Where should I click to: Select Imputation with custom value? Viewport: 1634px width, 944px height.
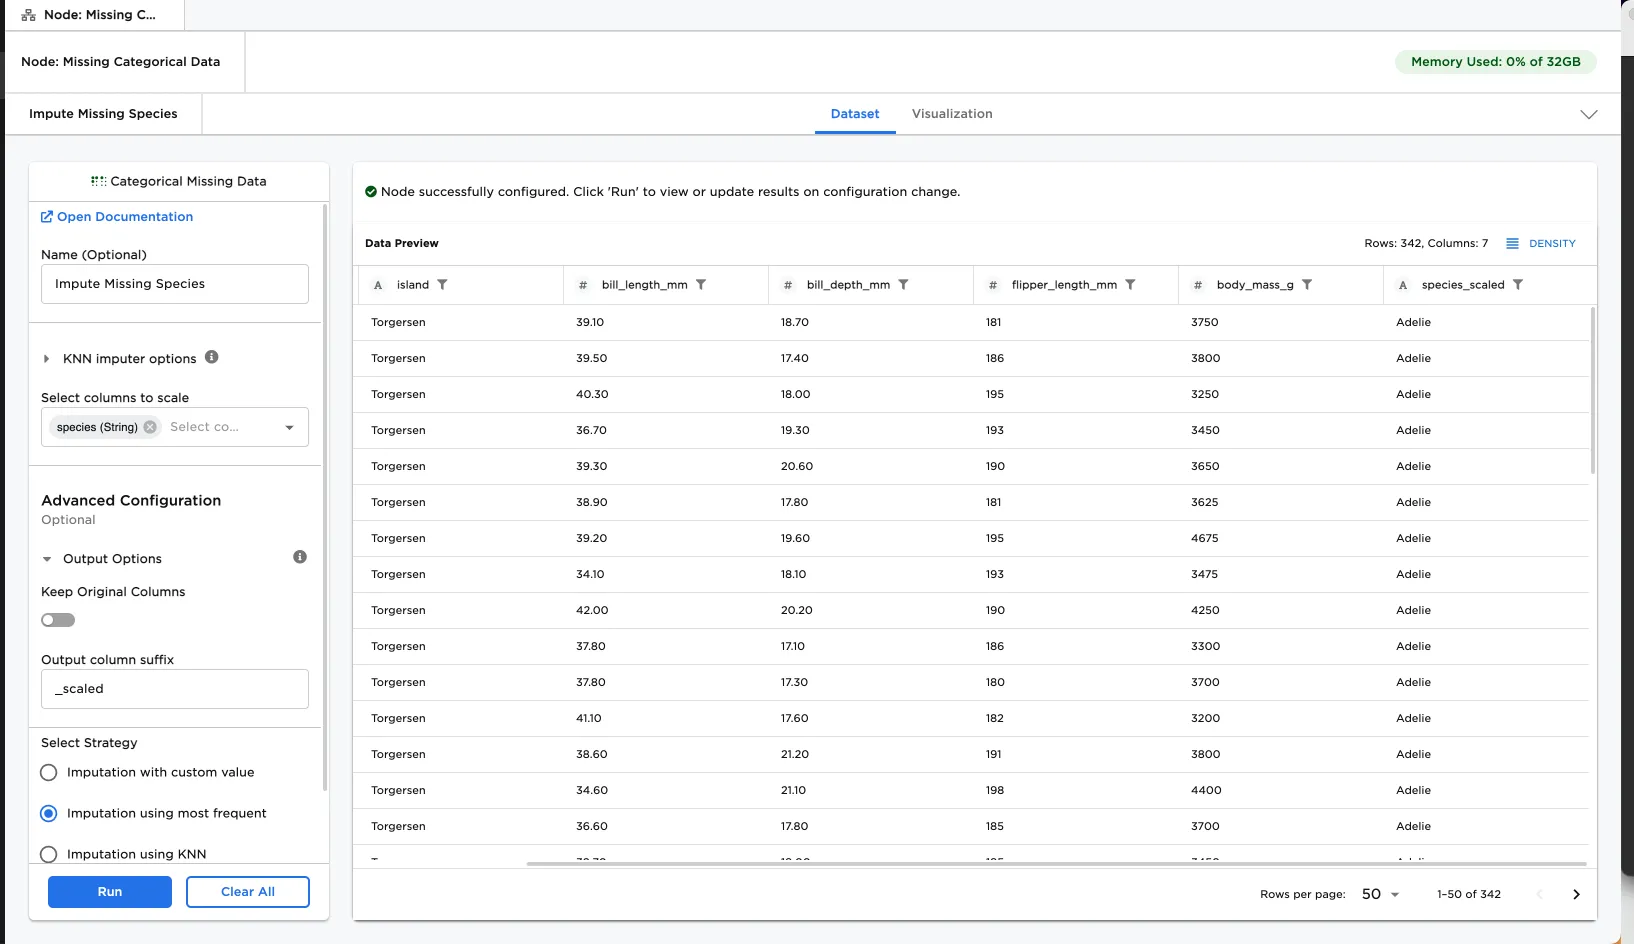(49, 773)
